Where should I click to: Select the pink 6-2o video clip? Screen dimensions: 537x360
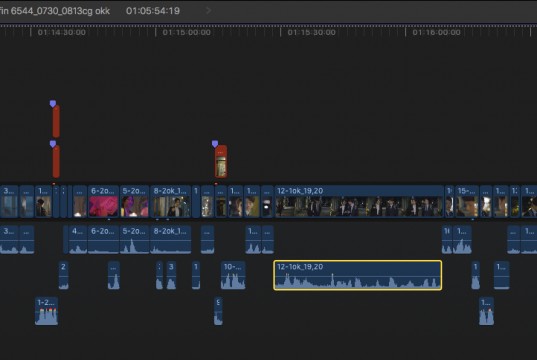pyautogui.click(x=103, y=201)
